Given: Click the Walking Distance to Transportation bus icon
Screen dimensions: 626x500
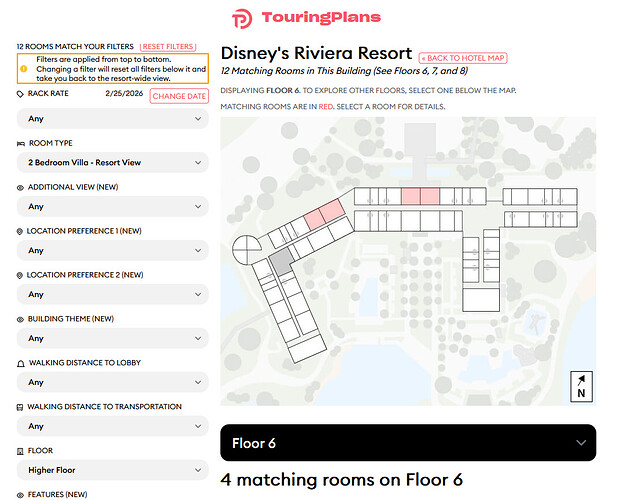Looking at the screenshot, I should tap(21, 407).
